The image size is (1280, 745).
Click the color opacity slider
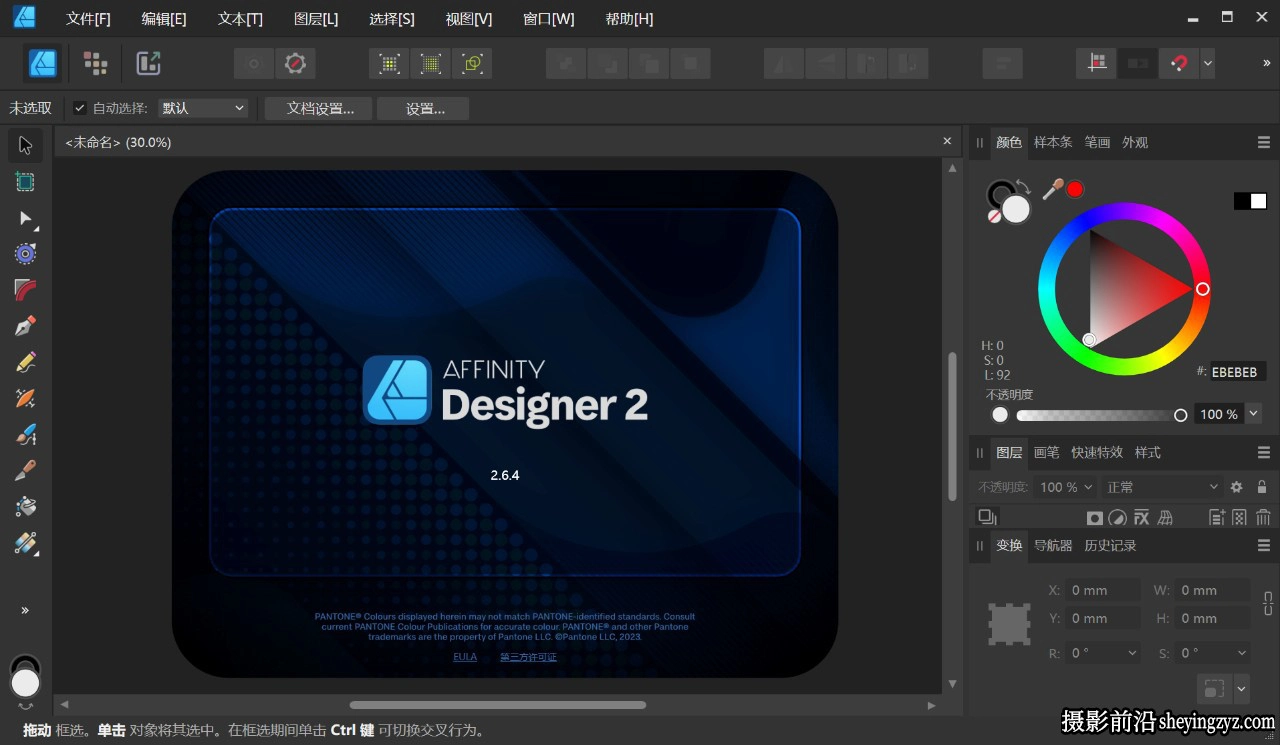tap(1102, 415)
